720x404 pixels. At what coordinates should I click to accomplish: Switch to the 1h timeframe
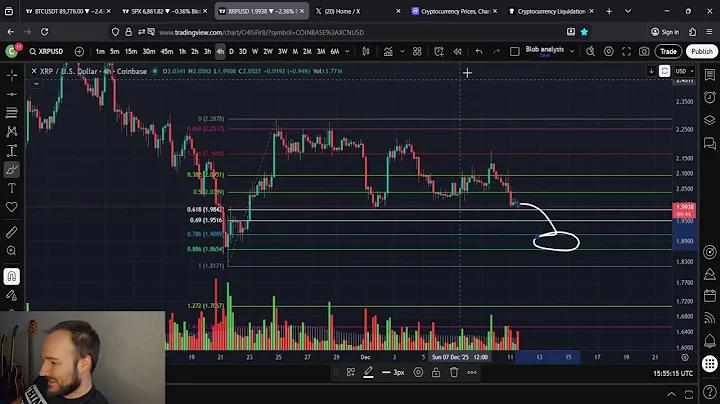pyautogui.click(x=182, y=51)
